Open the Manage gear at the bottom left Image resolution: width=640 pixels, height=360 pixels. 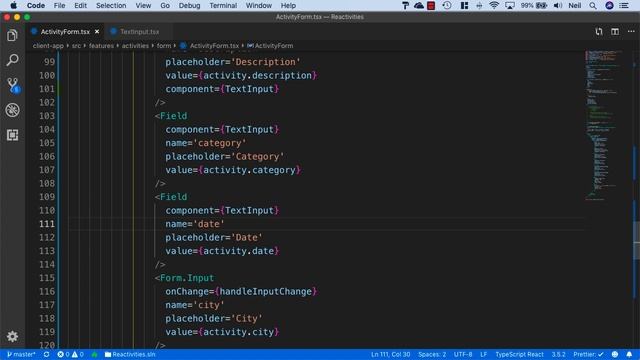click(x=12, y=336)
